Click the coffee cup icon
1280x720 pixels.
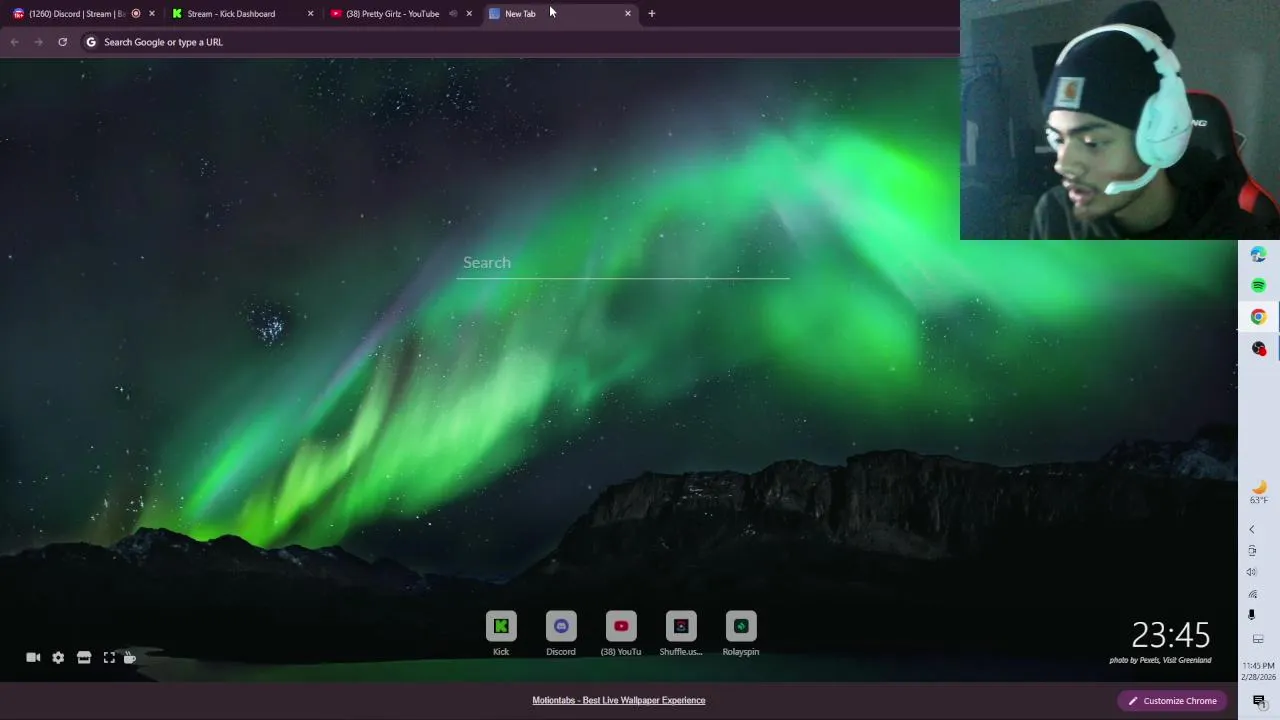(x=130, y=657)
